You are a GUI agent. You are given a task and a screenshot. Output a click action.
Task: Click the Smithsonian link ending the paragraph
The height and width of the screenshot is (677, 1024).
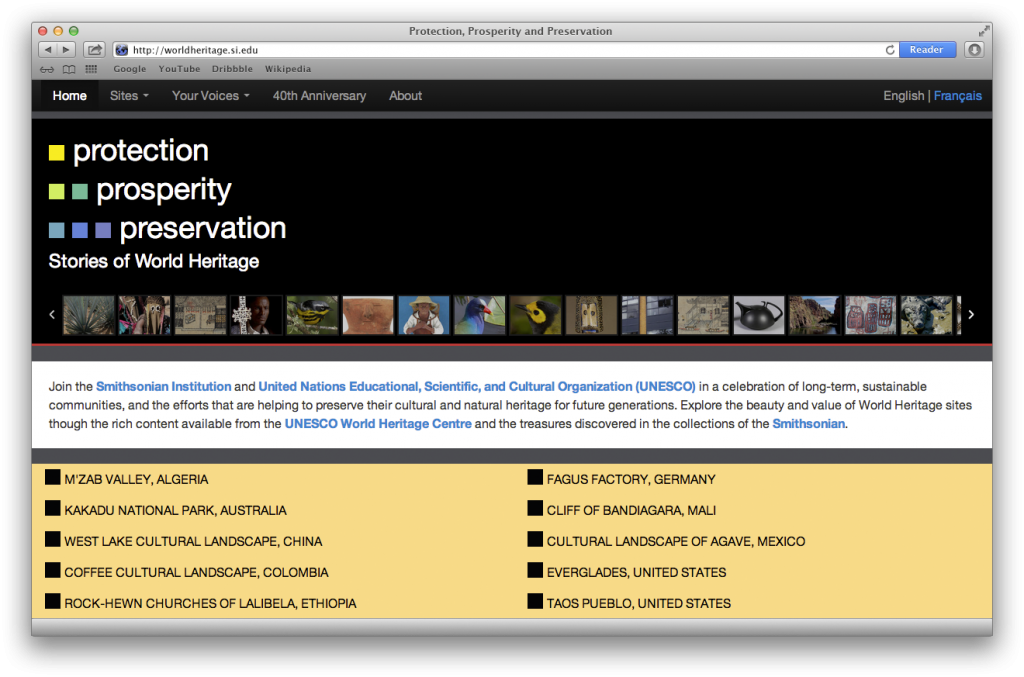click(808, 424)
